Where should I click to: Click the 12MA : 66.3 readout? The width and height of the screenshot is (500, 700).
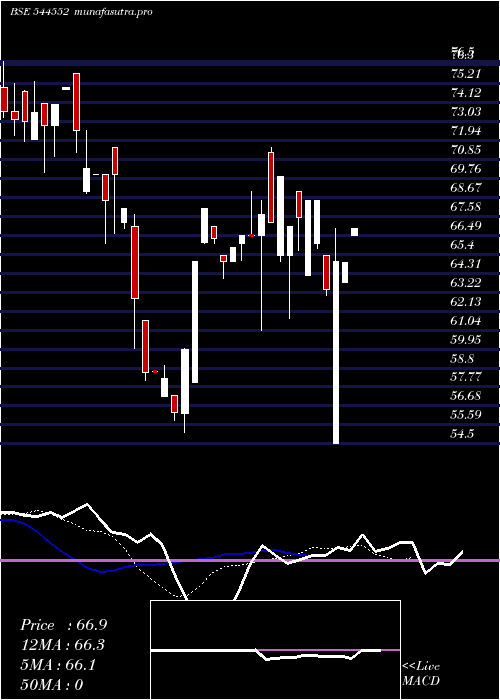point(63,645)
